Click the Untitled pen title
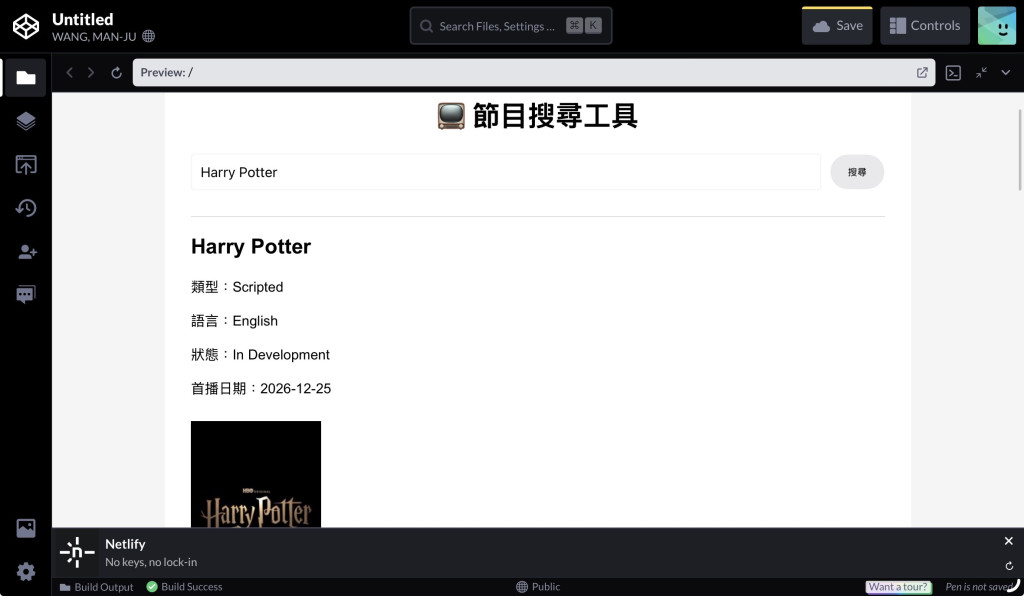Screen dimensions: 1024x596 pos(83,19)
